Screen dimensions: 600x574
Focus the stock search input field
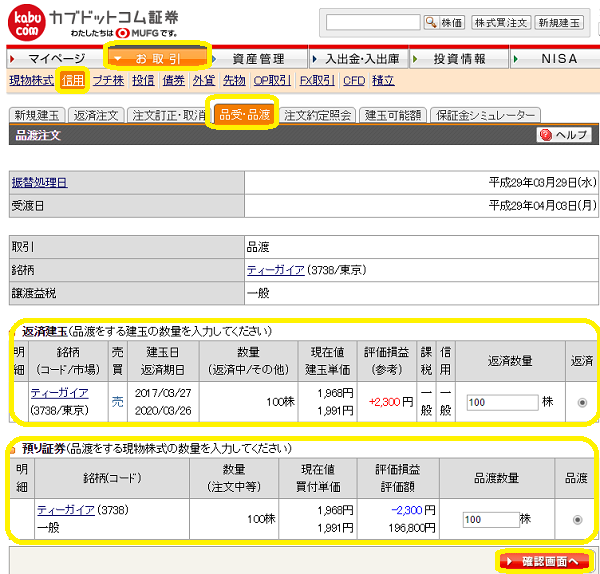[373, 23]
